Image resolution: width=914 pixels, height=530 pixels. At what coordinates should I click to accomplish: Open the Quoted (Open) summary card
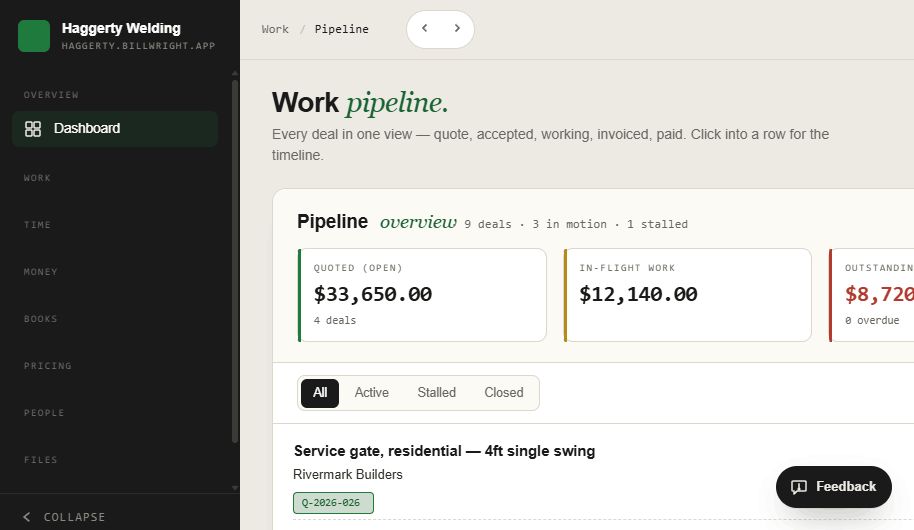(x=423, y=295)
